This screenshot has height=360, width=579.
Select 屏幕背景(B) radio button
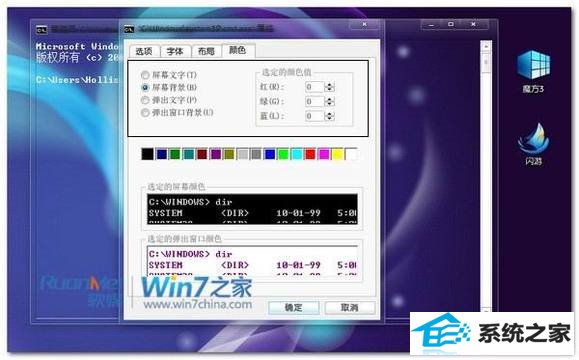click(145, 88)
